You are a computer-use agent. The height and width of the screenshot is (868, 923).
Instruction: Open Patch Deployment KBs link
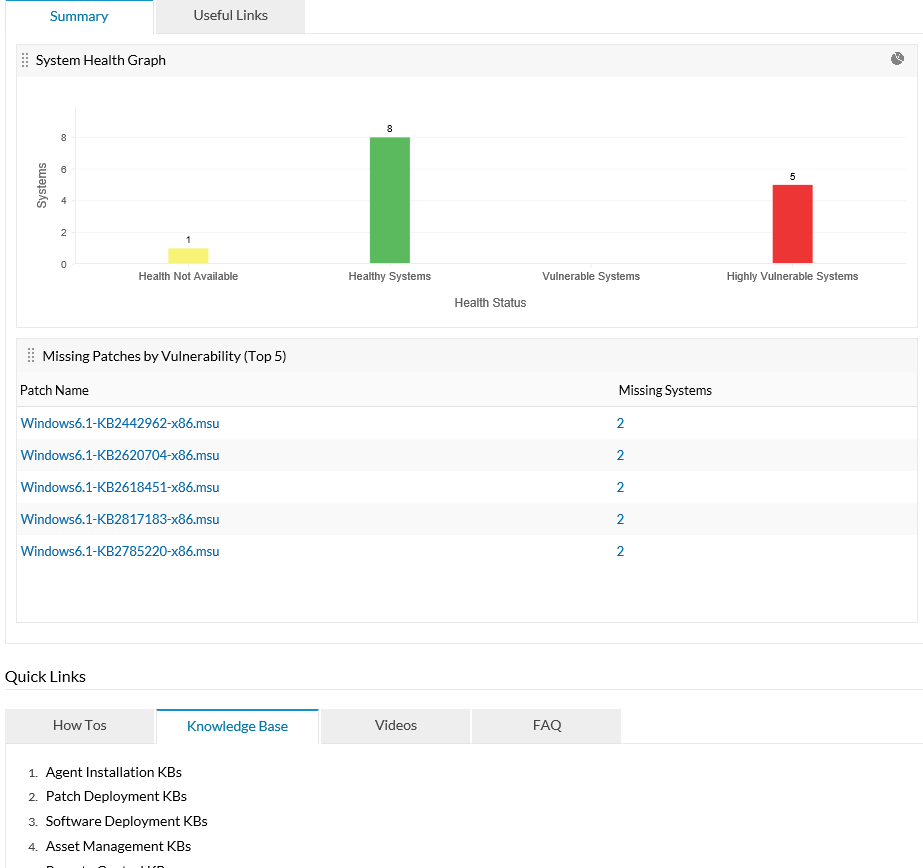[116, 796]
